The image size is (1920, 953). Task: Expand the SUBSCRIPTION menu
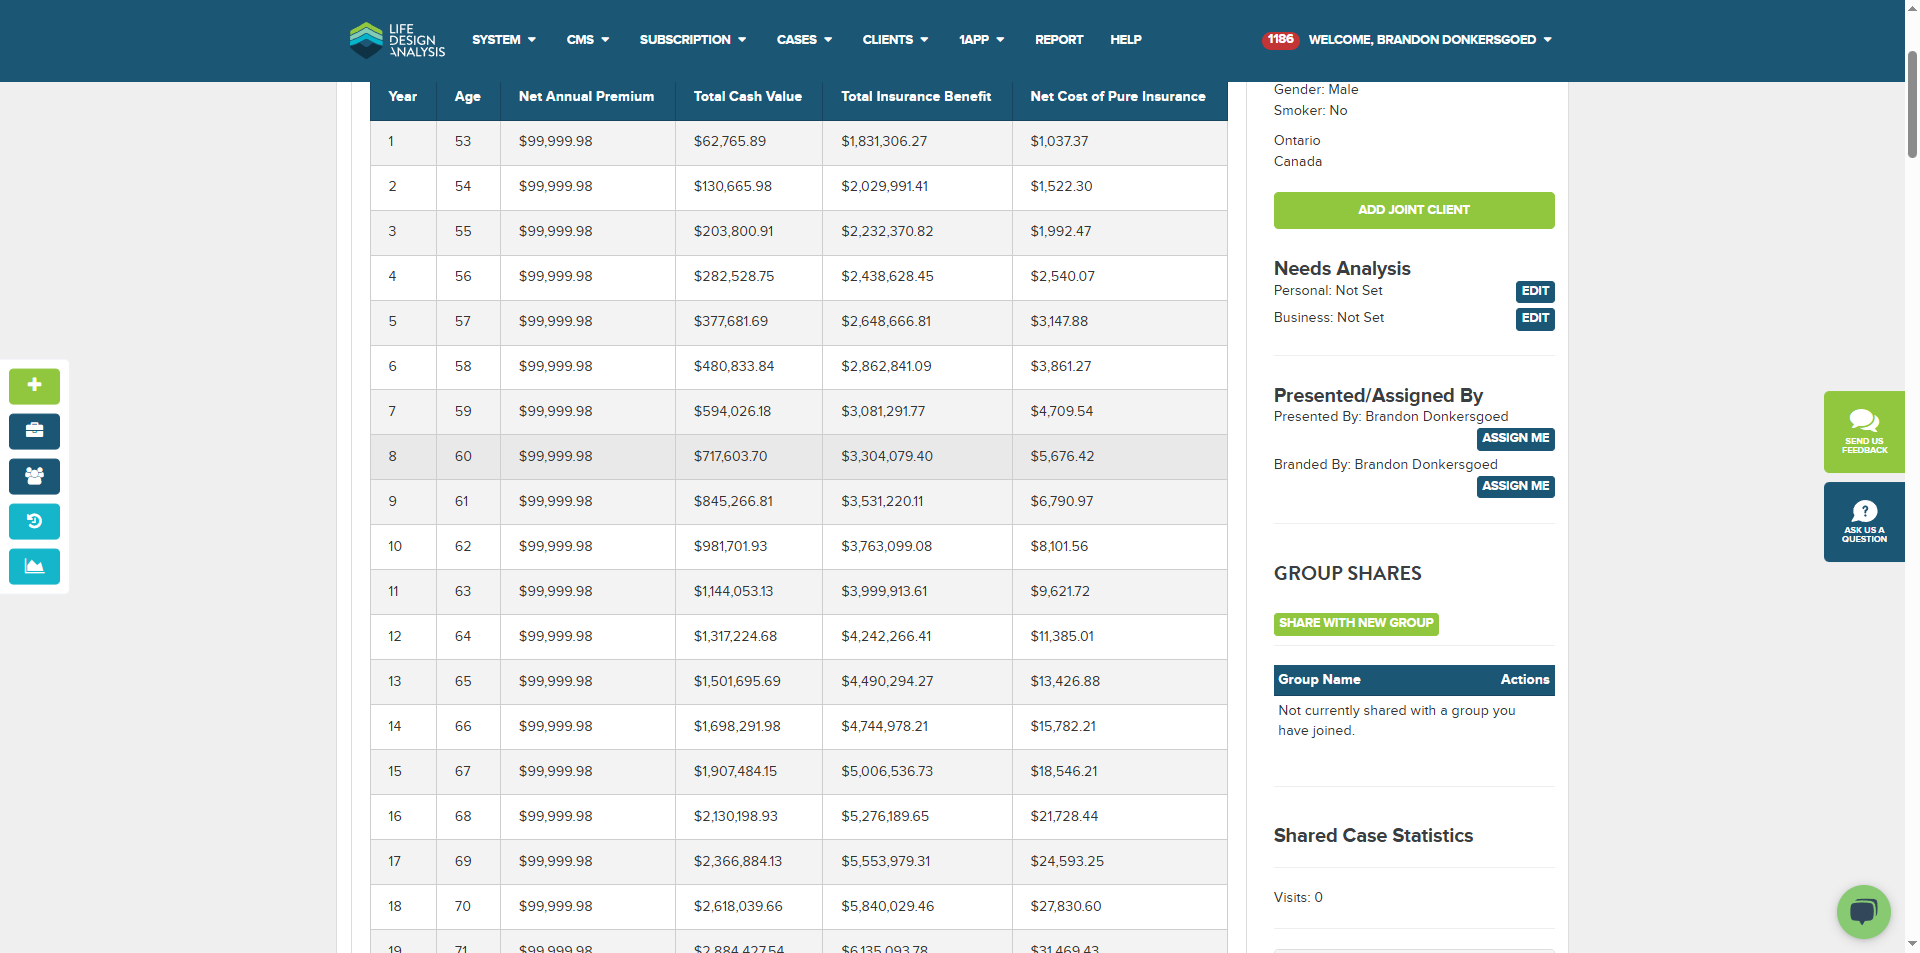(x=693, y=40)
